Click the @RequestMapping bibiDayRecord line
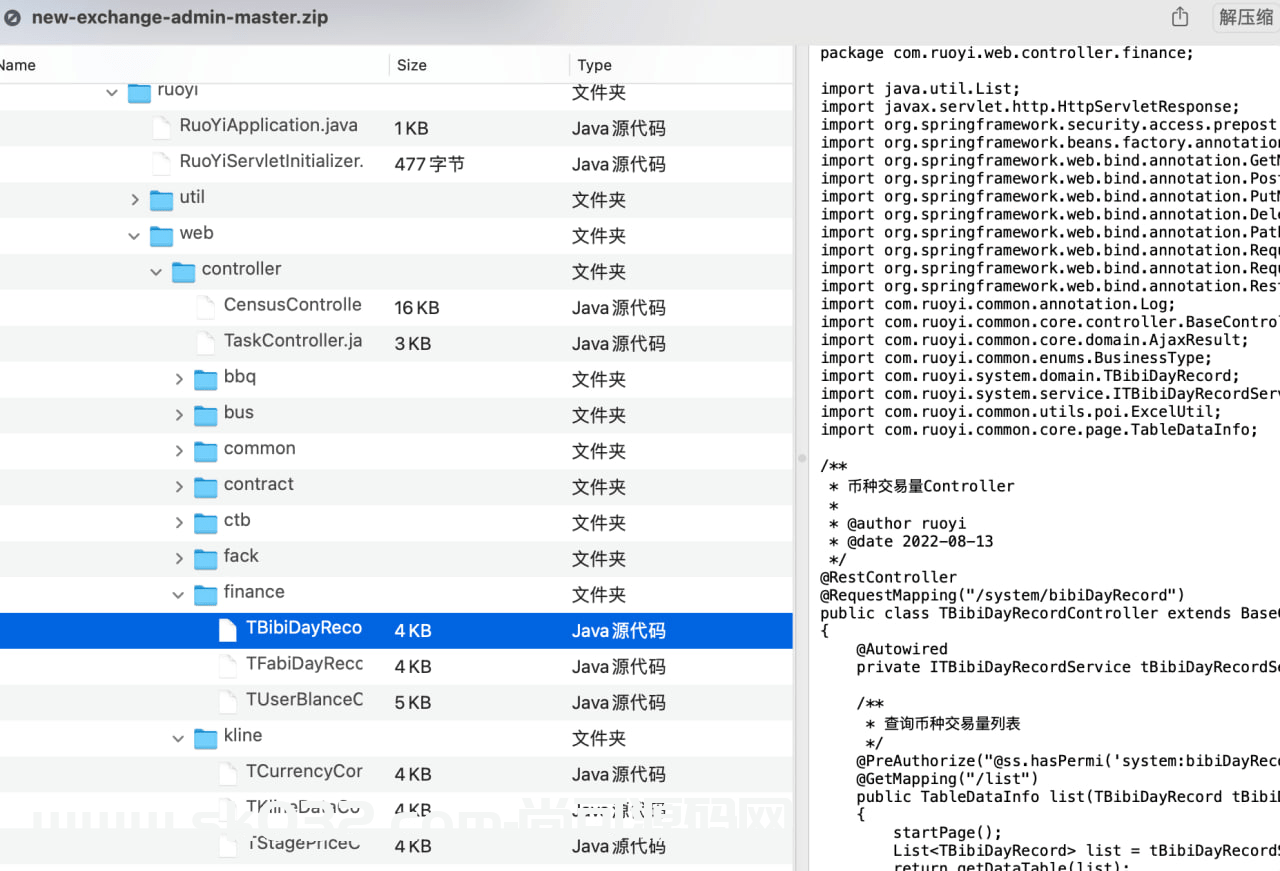This screenshot has height=871, width=1280. tap(1002, 595)
